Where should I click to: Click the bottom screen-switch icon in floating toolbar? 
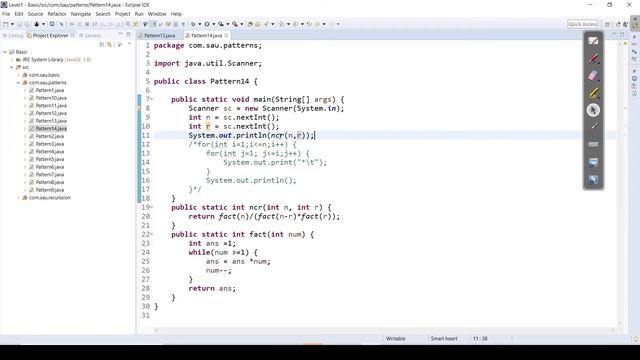(x=593, y=180)
